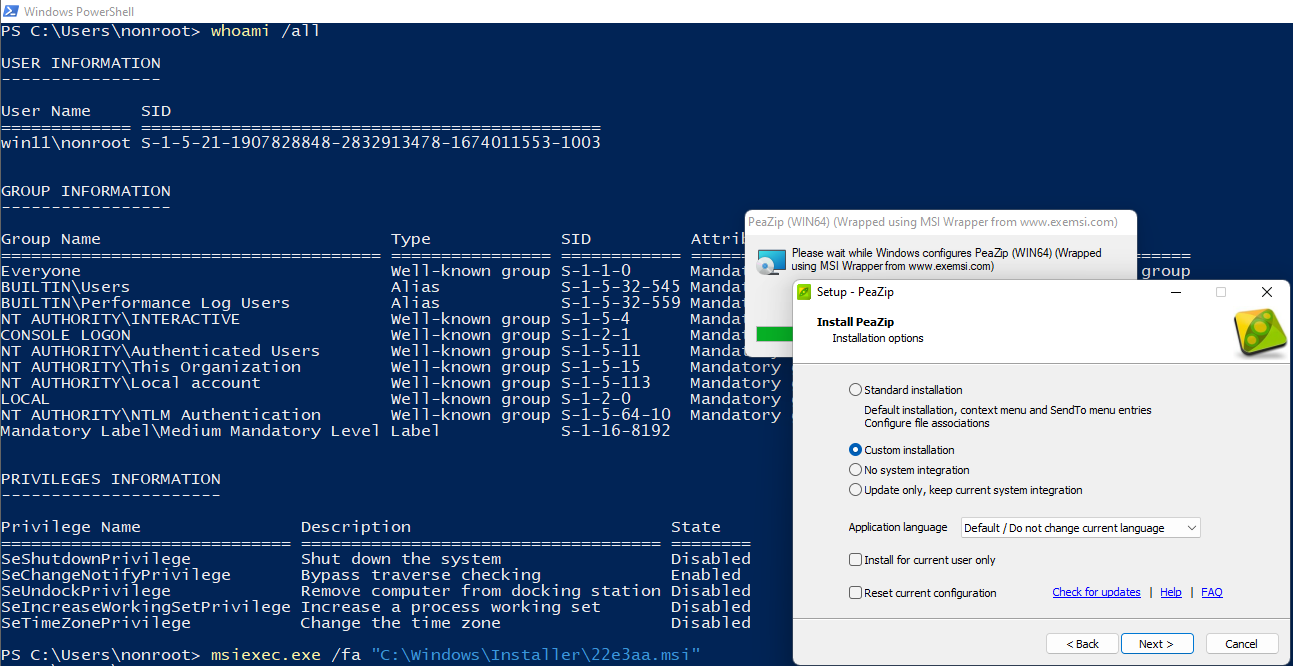Click the 'whoami /all' command text

(x=265, y=31)
